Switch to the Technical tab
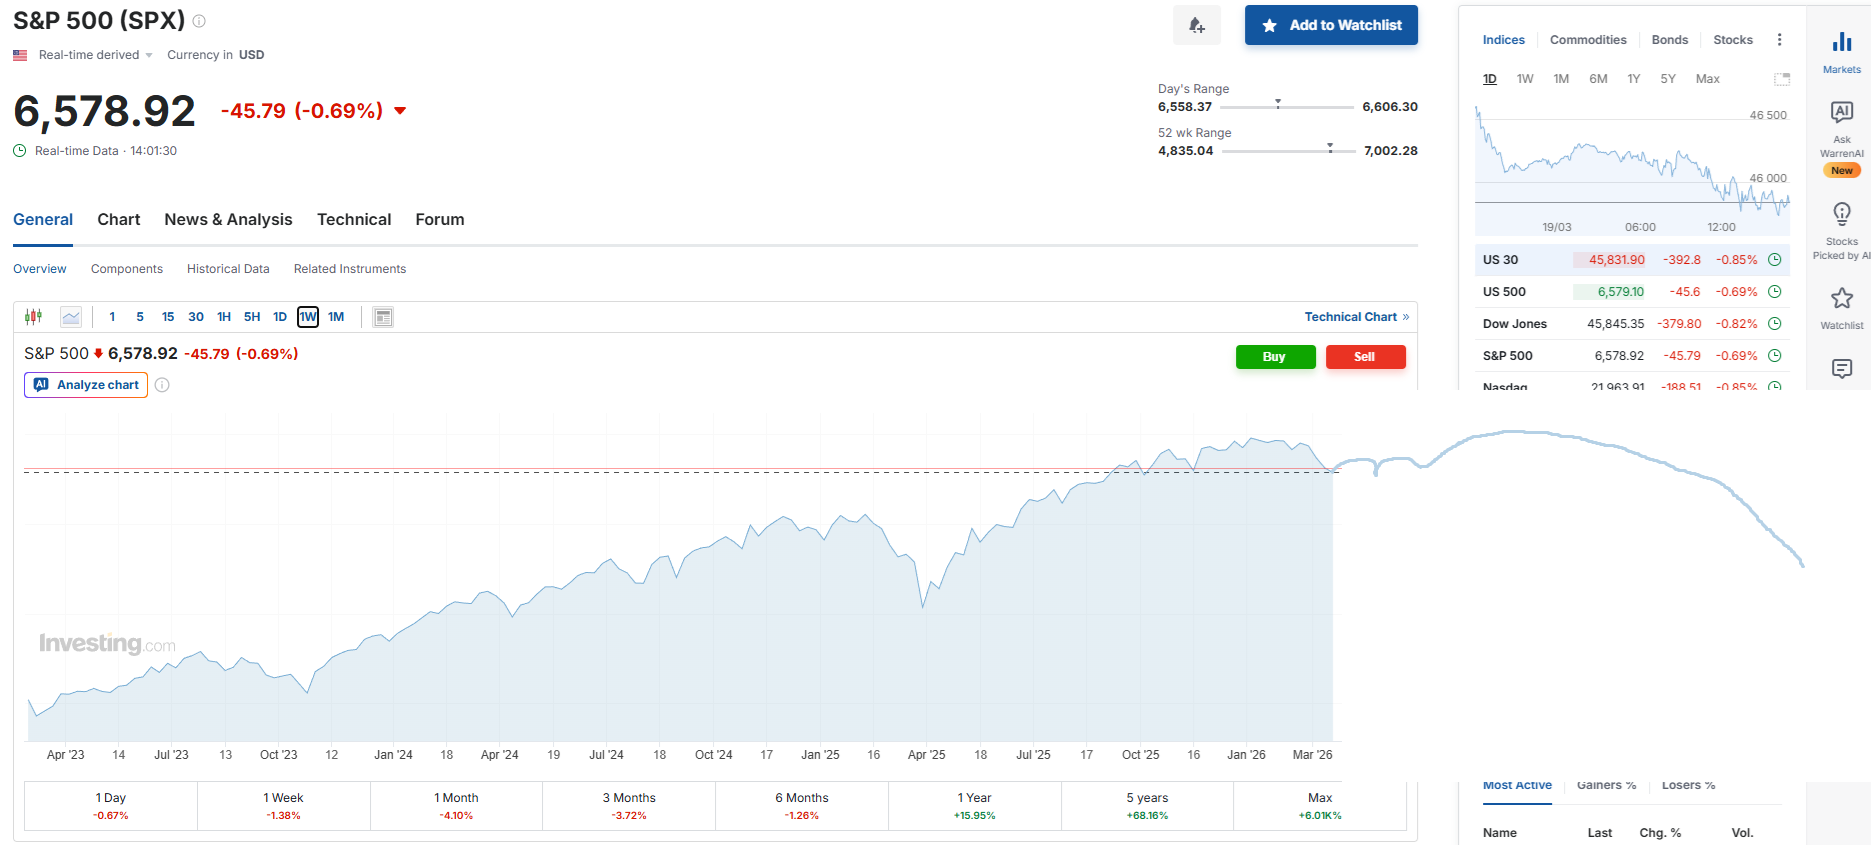The image size is (1871, 845). point(354,220)
